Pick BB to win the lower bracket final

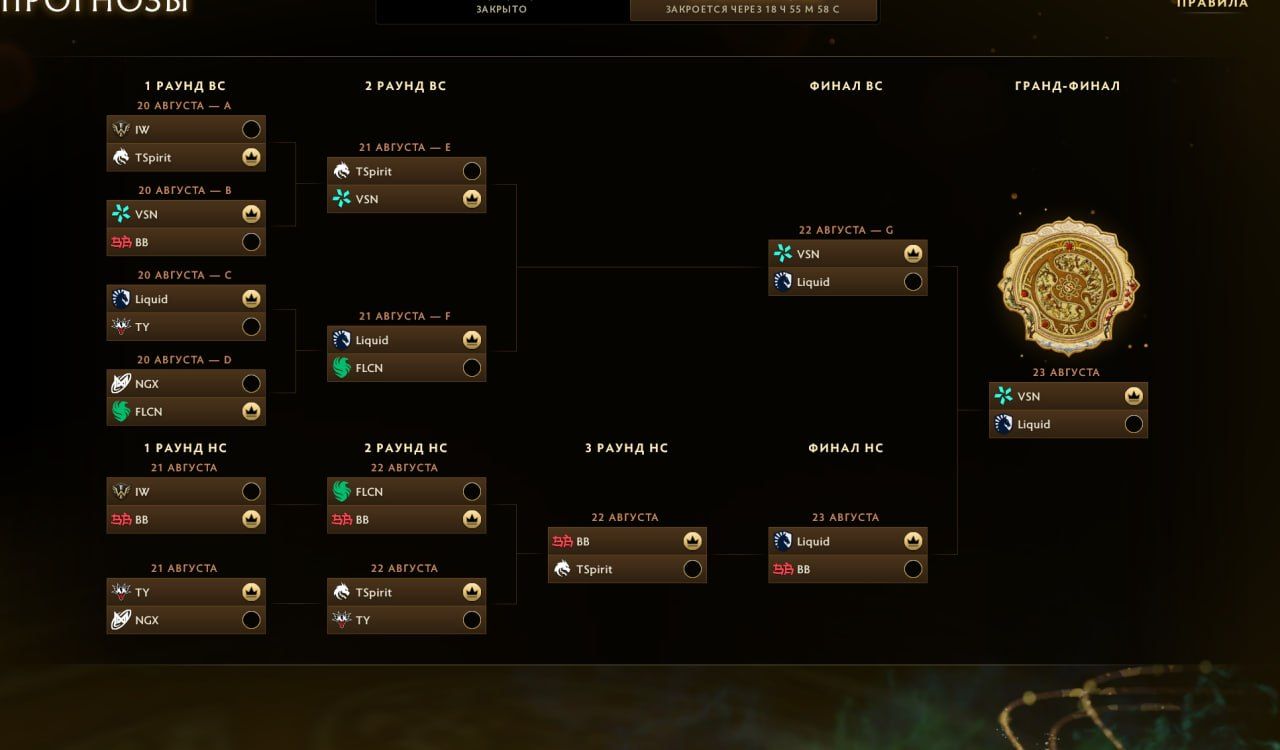[913, 569]
